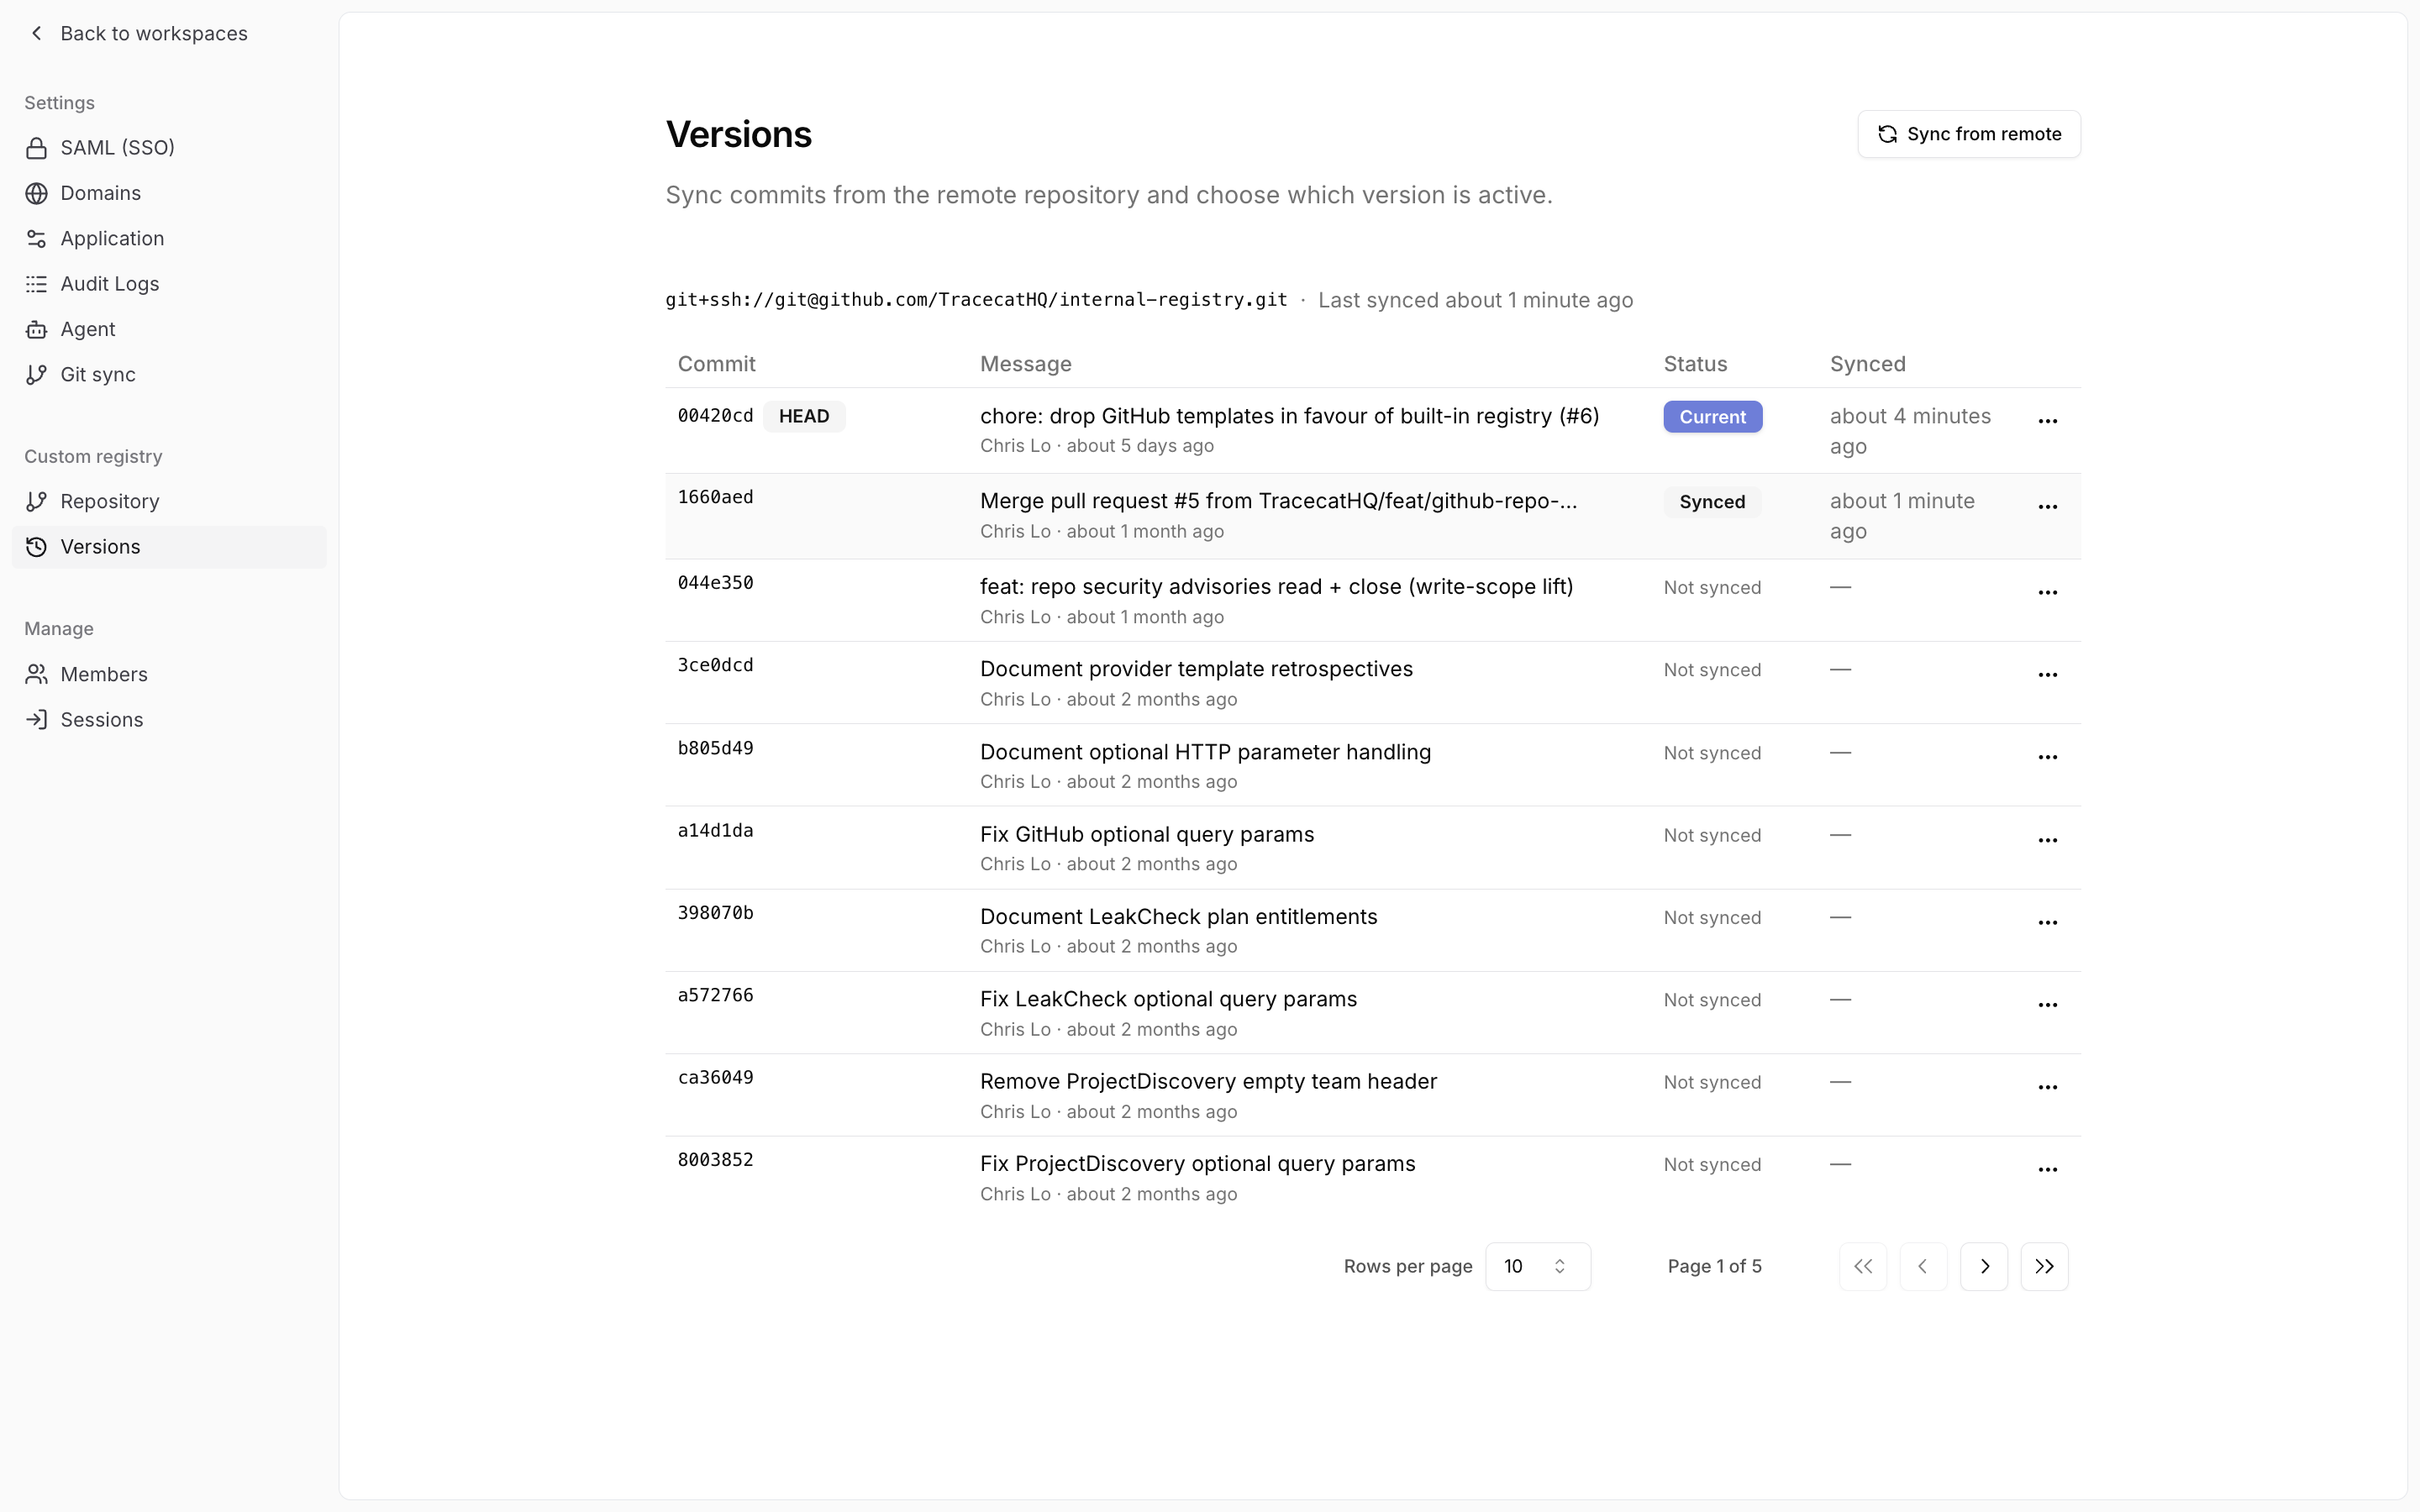Open actions menu for commit a572766
Screen dimensions: 2420x1512
tap(2047, 1005)
